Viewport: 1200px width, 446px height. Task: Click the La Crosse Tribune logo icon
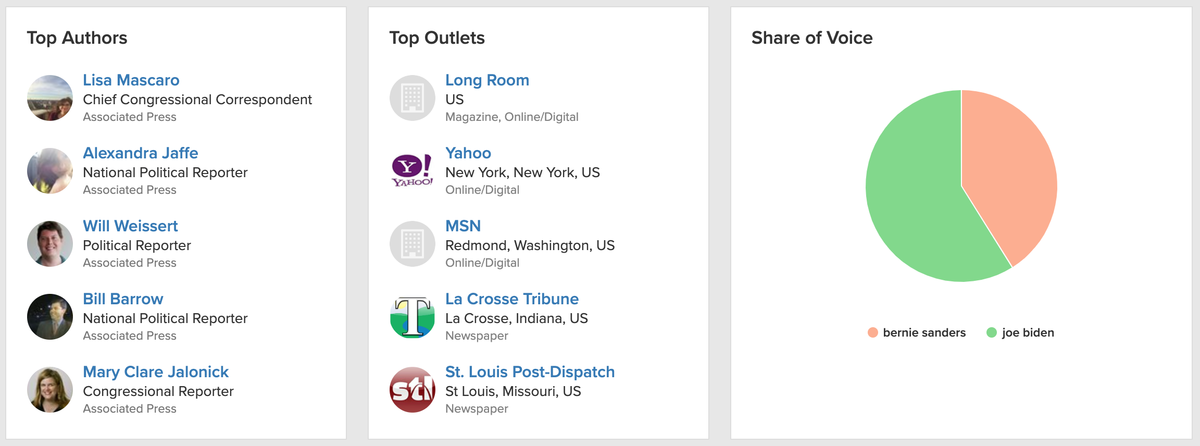tap(412, 317)
